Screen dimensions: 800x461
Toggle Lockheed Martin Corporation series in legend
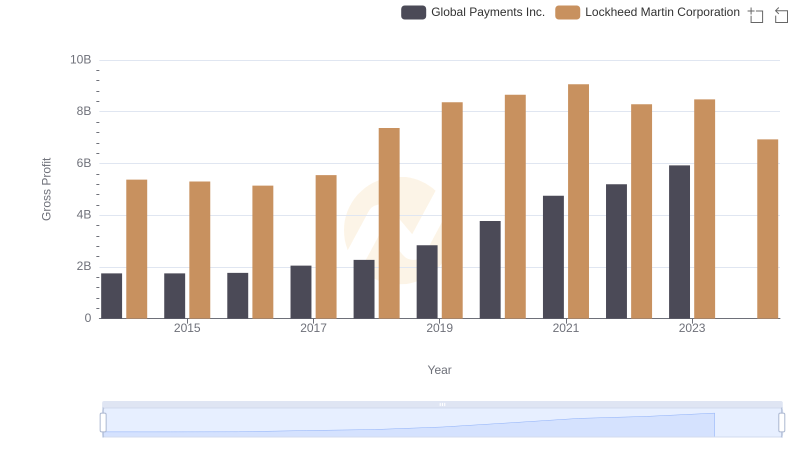(647, 12)
